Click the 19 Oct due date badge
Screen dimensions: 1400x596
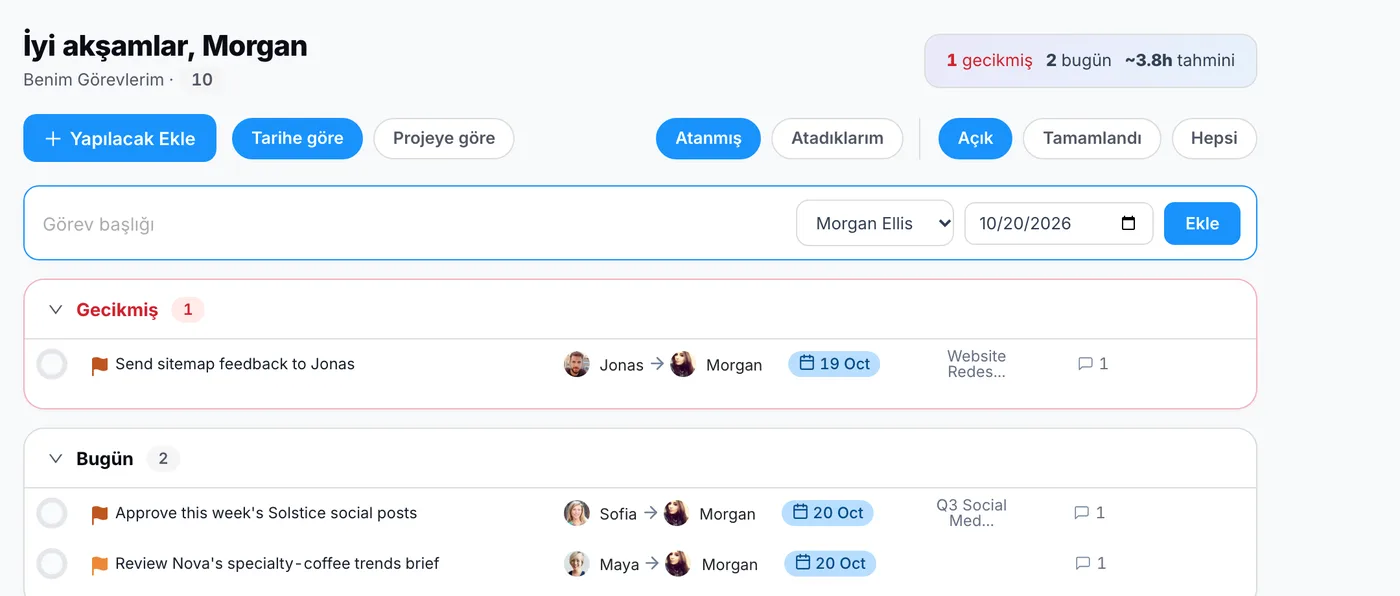(x=834, y=364)
